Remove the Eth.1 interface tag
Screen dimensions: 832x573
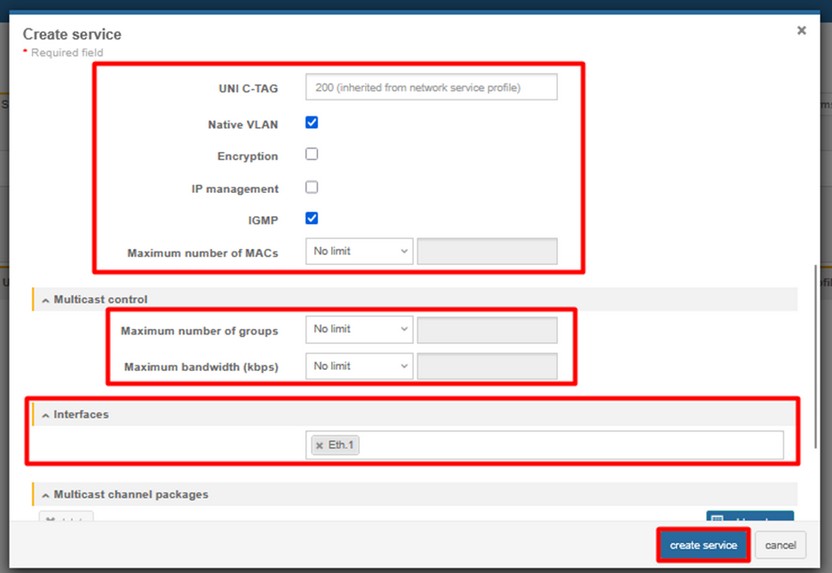[x=319, y=445]
